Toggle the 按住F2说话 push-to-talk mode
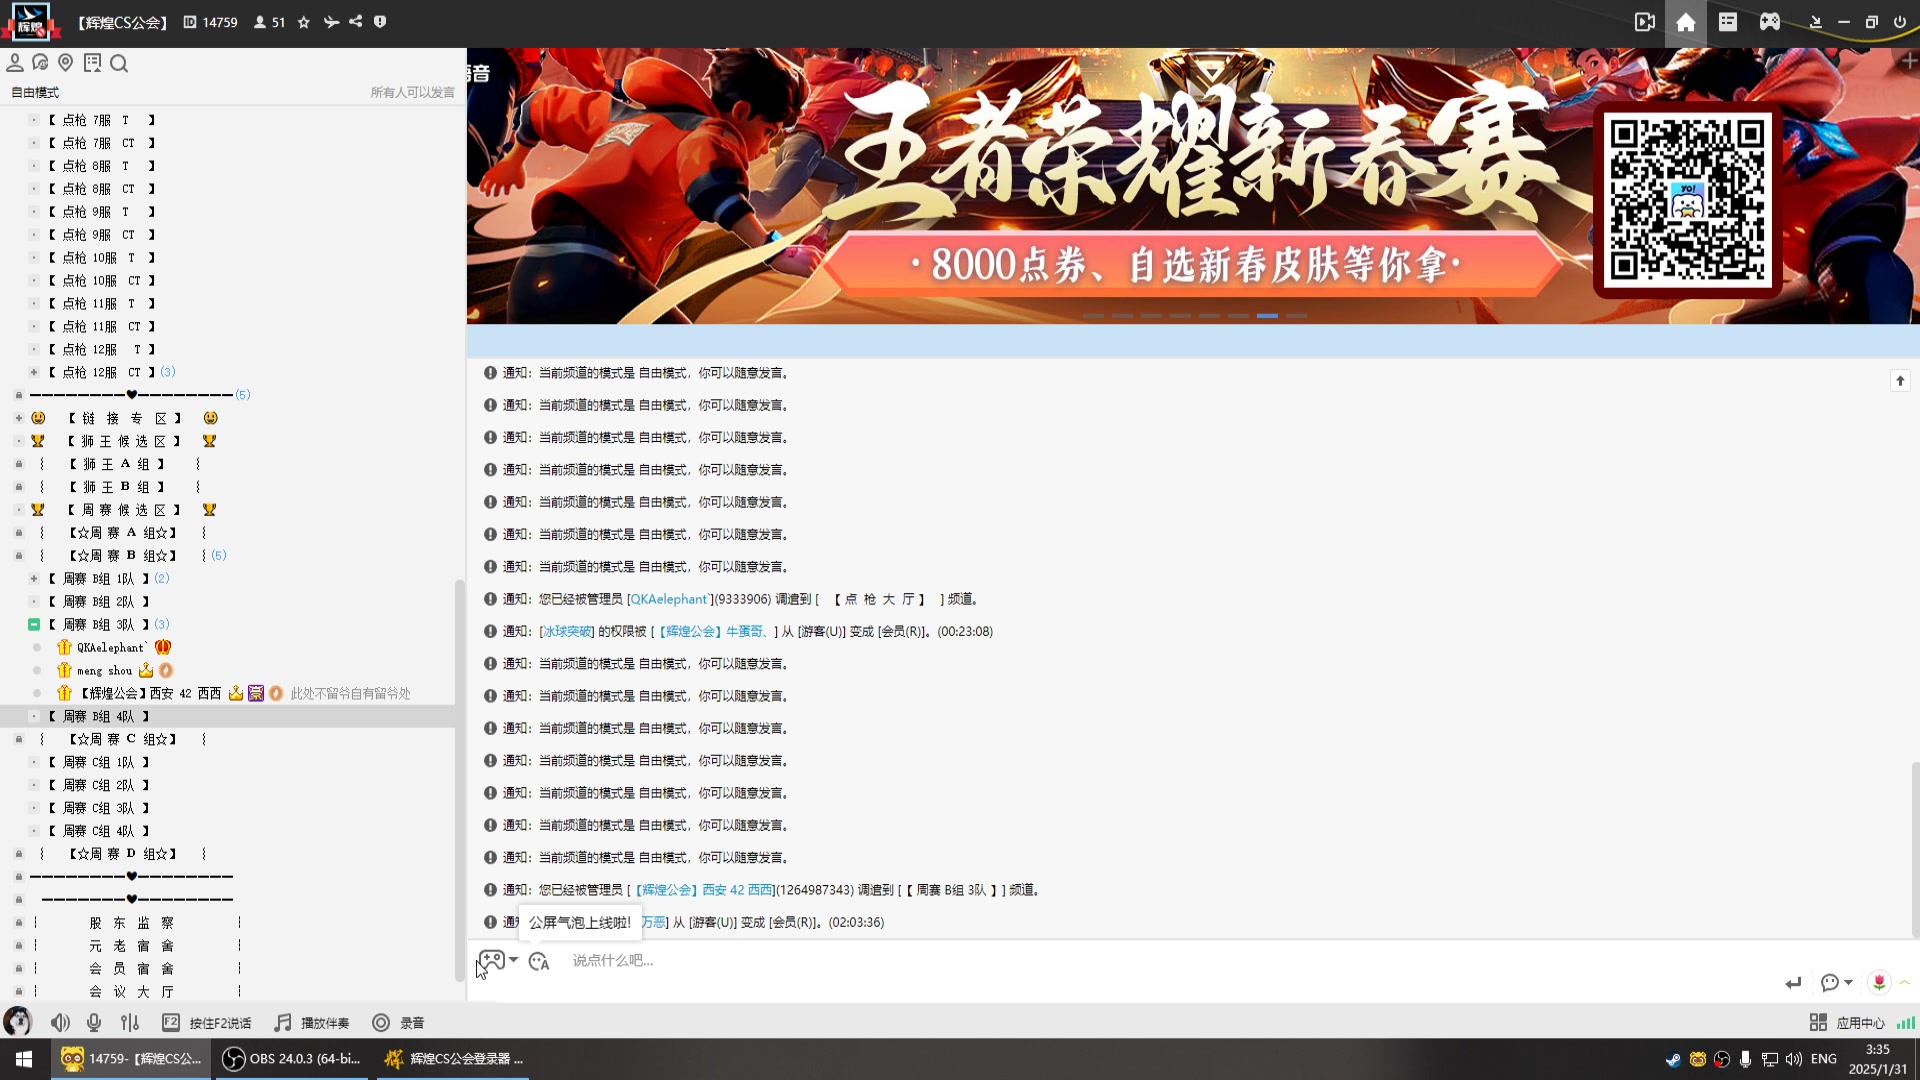The height and width of the screenshot is (1080, 1920). 207,1023
